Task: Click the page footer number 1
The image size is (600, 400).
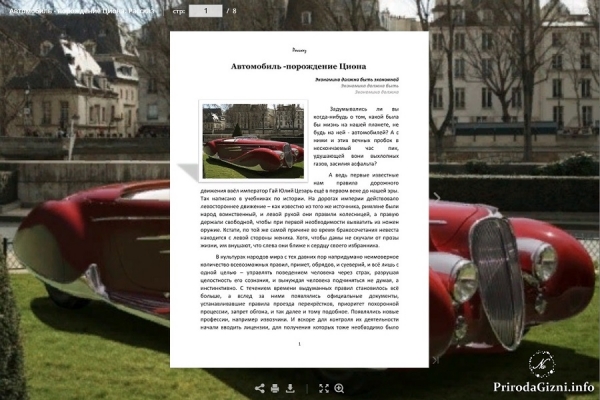Action: 299,344
